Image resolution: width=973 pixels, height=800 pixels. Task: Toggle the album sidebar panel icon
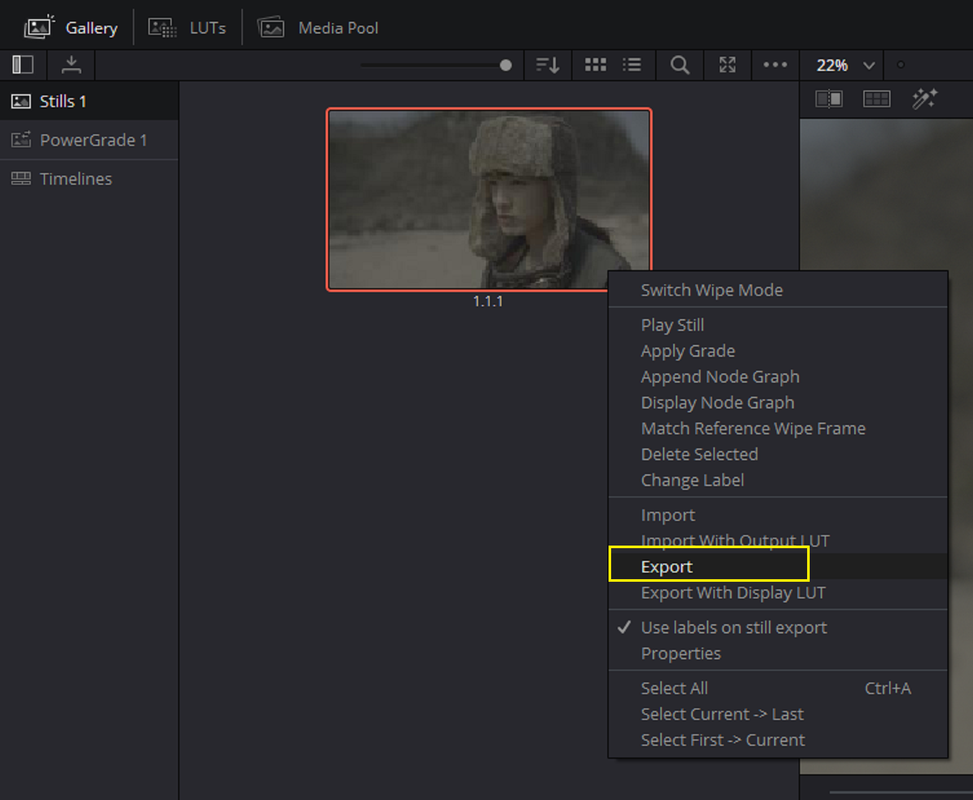(x=23, y=65)
